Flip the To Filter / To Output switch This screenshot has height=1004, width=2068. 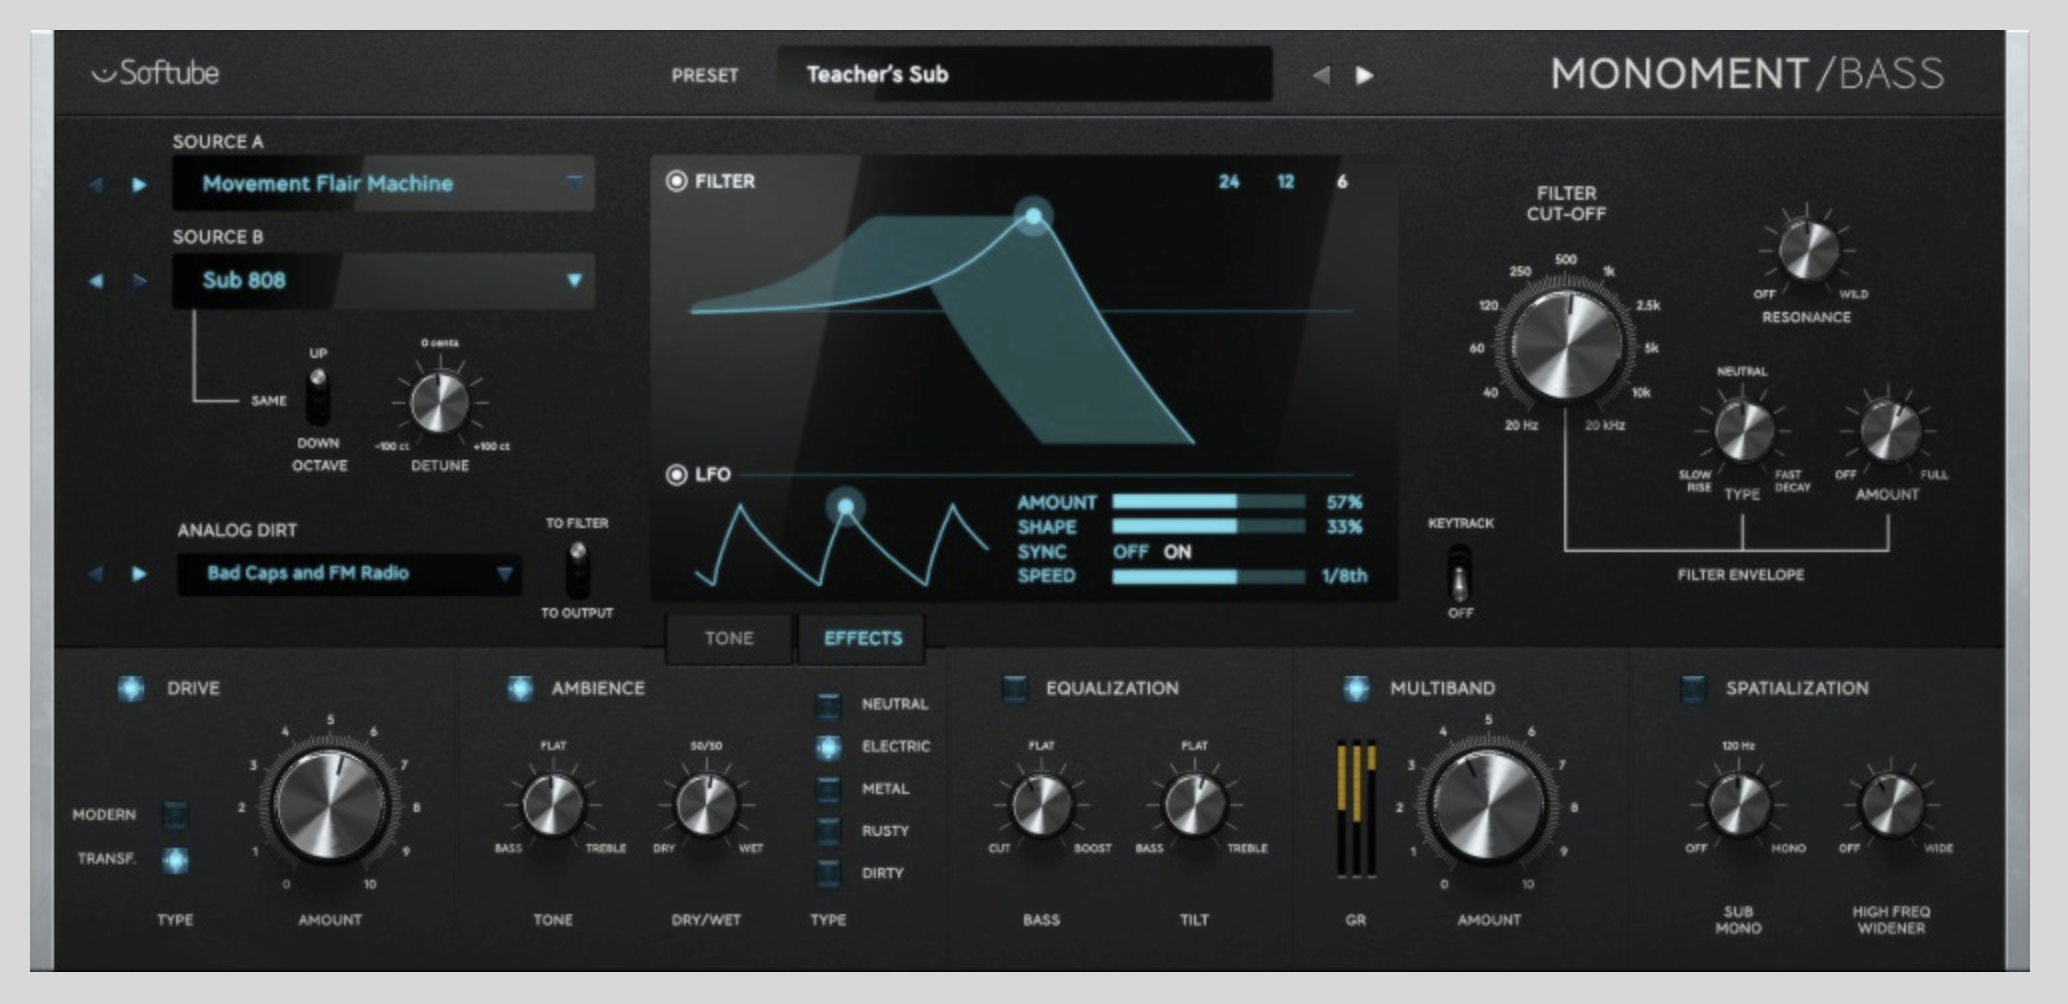pos(578,570)
